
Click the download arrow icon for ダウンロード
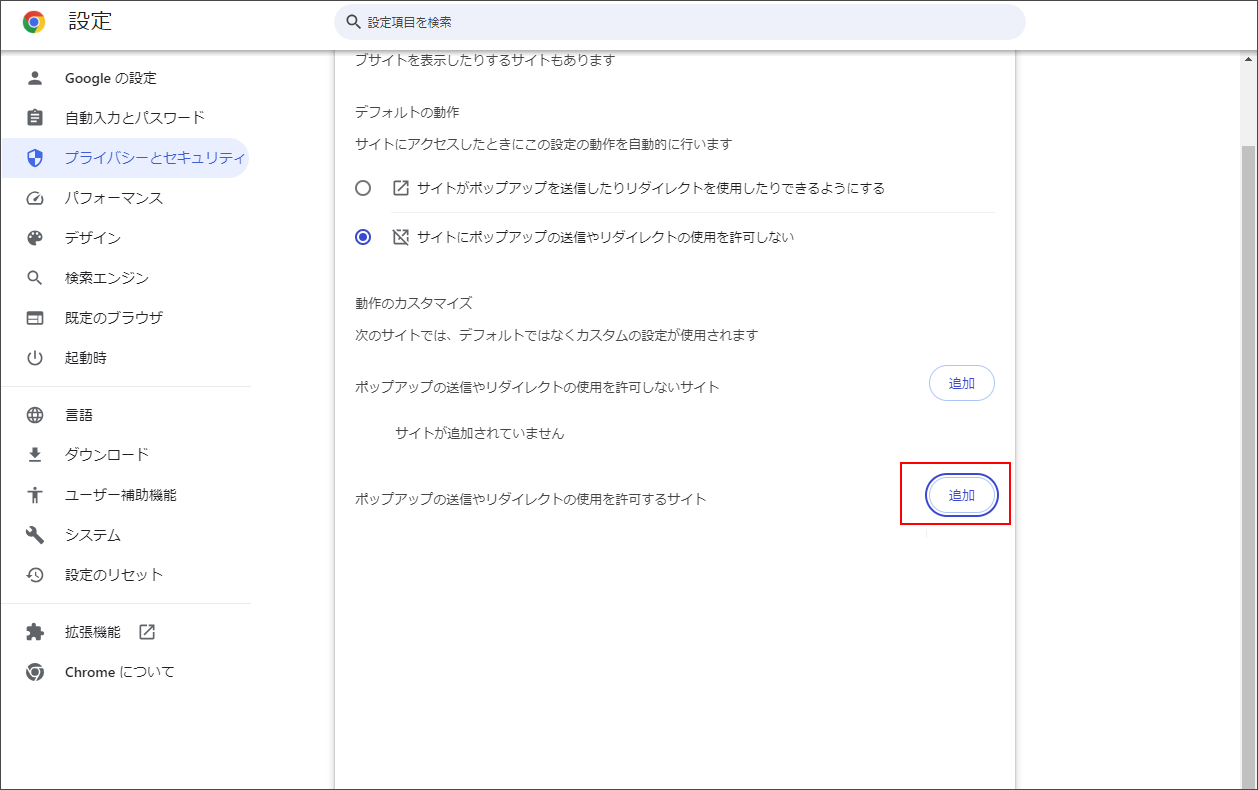point(35,453)
